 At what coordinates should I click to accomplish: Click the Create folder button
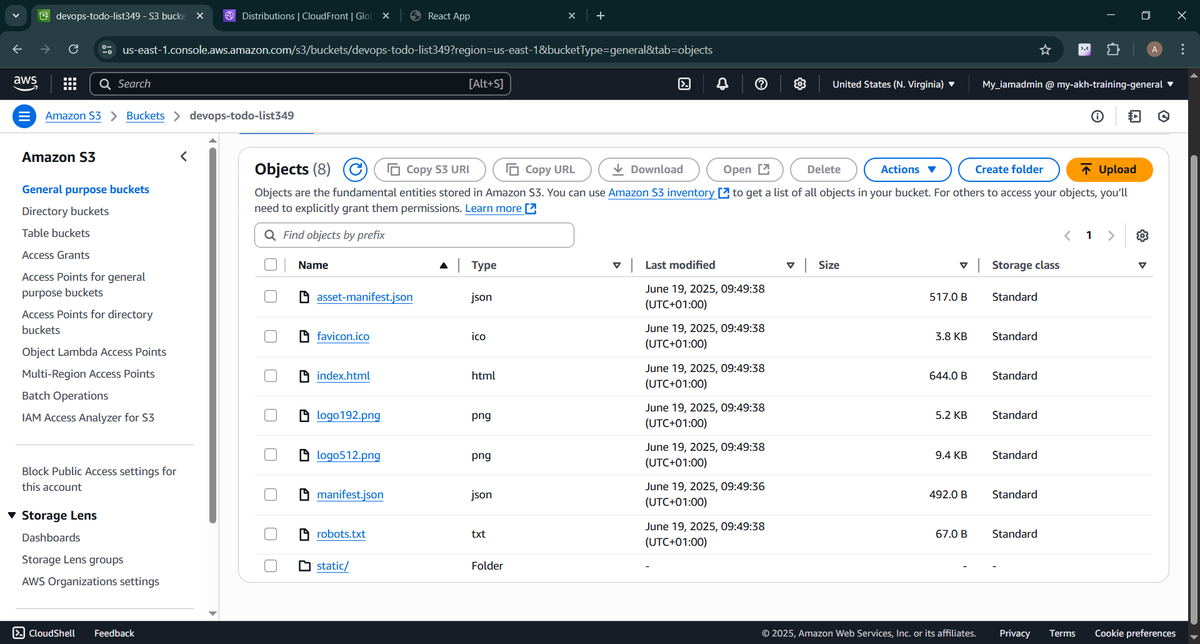click(1009, 170)
